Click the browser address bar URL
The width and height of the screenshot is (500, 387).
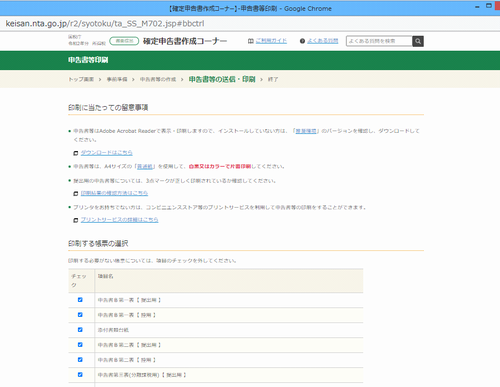(105, 24)
